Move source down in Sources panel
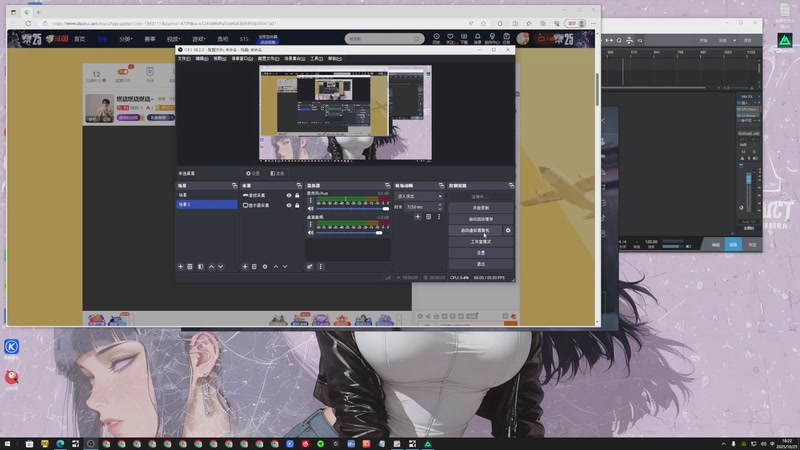 285,266
